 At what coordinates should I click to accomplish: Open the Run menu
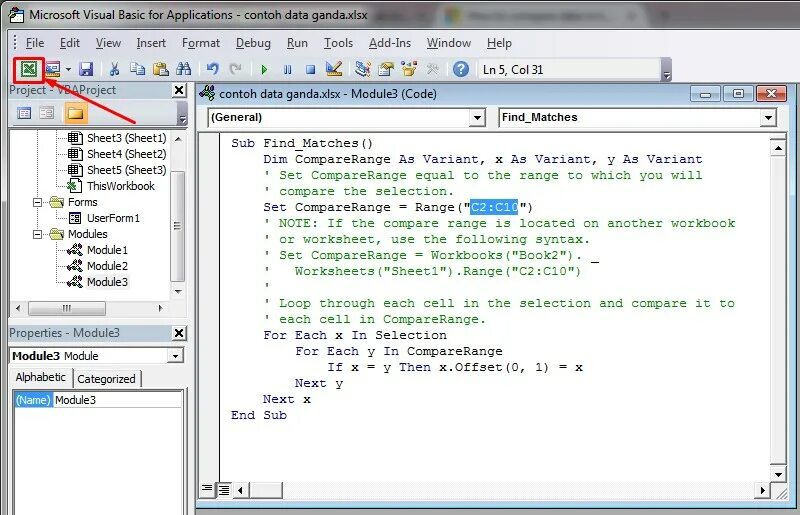tap(297, 43)
